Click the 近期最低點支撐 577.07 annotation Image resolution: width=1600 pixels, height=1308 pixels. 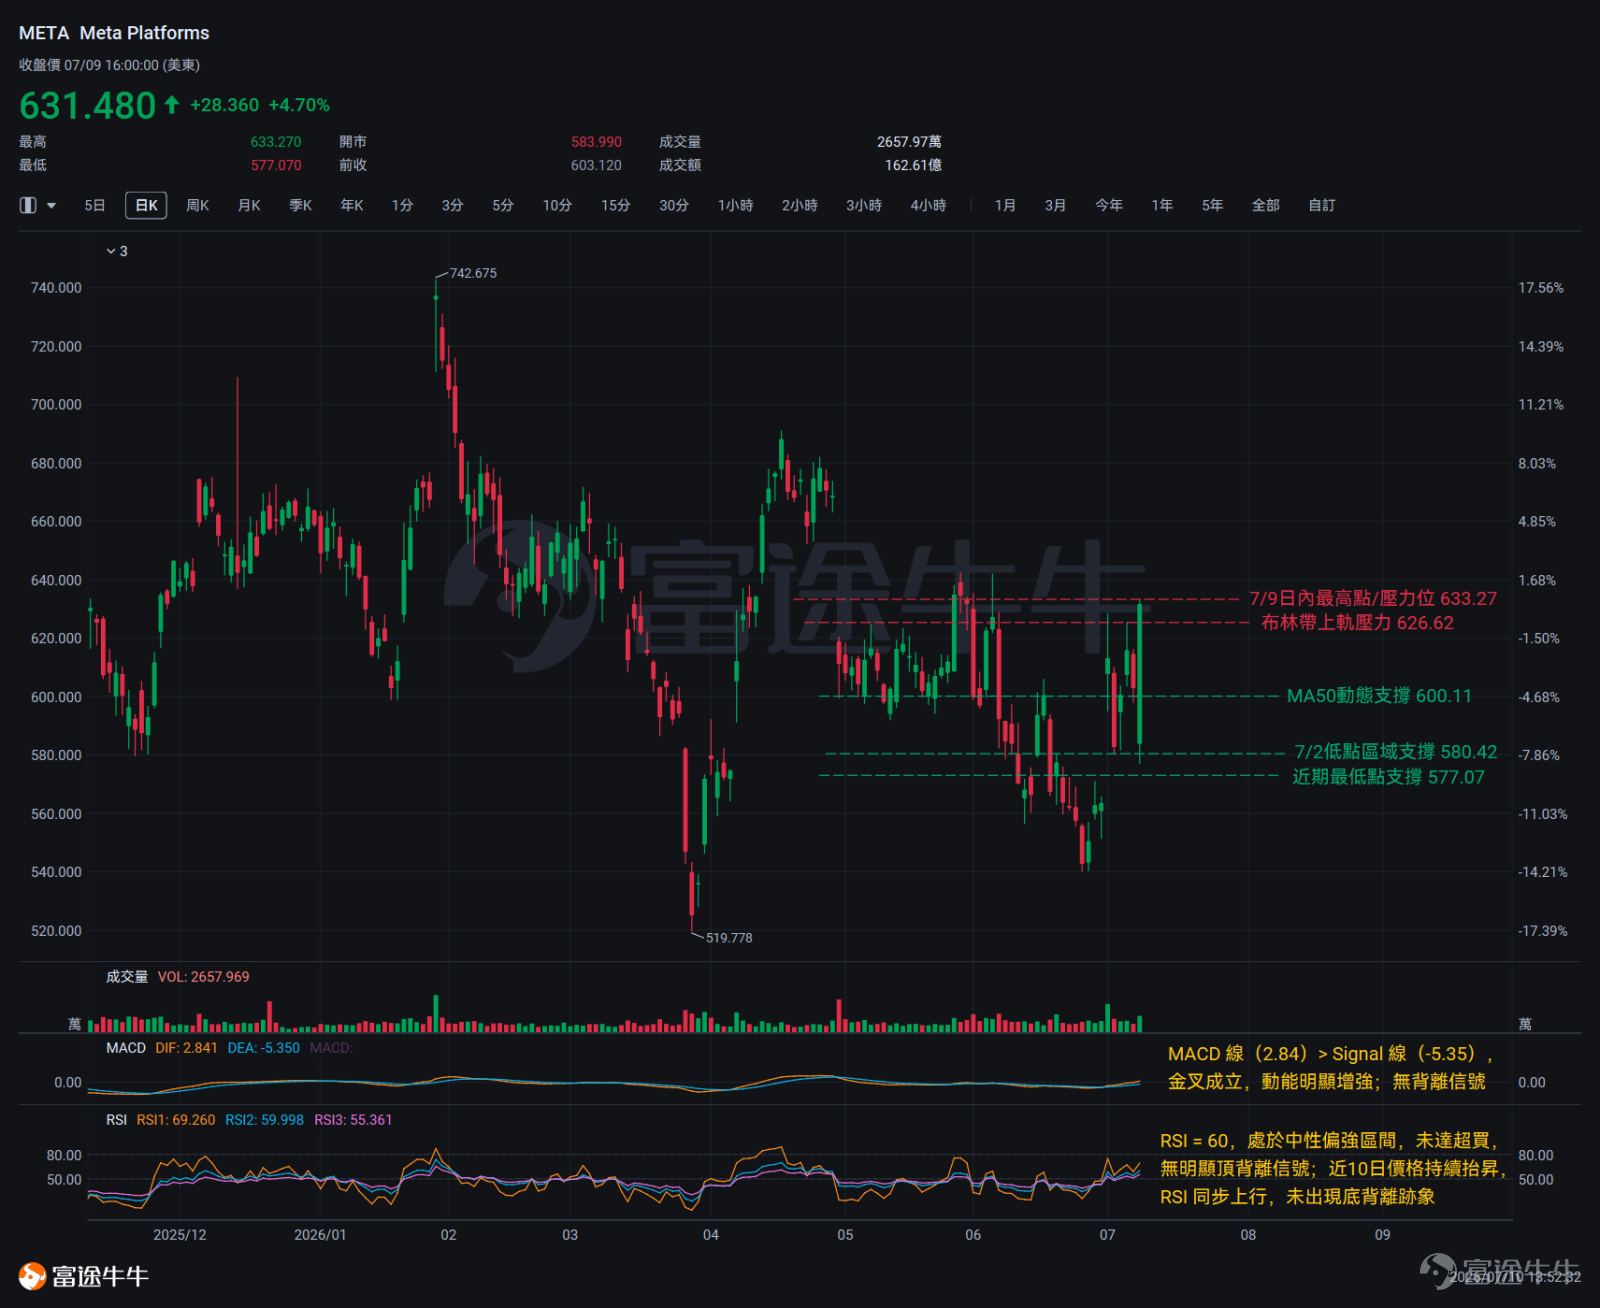pos(1388,777)
